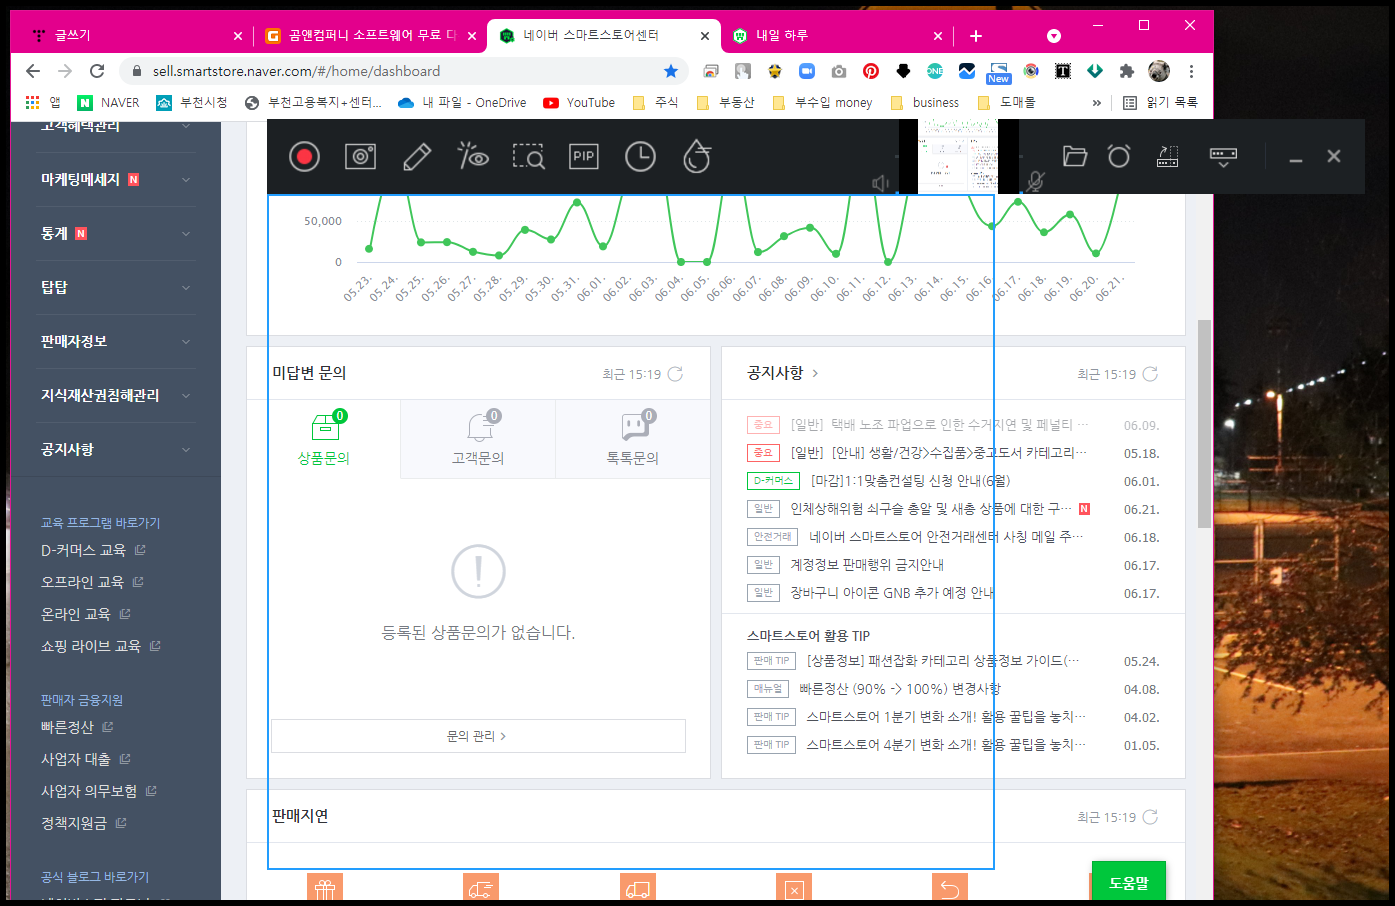Open the YouTube bookmark
Screen dimensions: 1395x906
pos(579,102)
